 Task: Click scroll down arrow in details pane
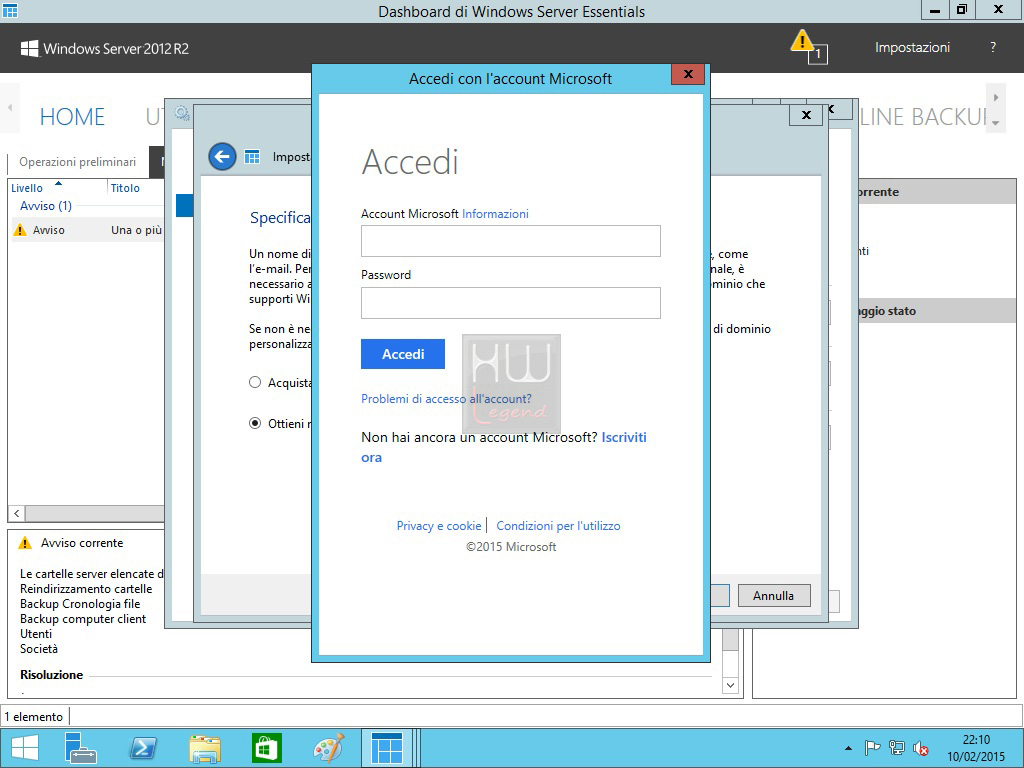[x=730, y=685]
